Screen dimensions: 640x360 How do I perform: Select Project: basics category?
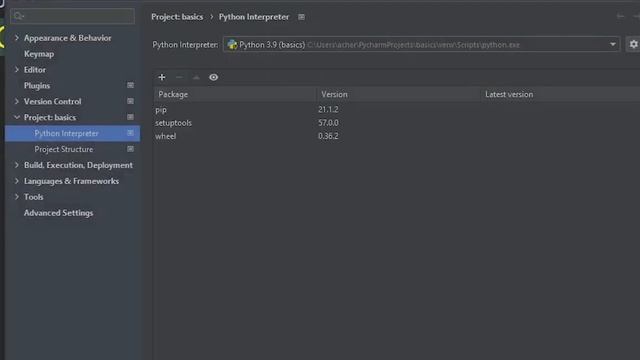pyautogui.click(x=50, y=118)
